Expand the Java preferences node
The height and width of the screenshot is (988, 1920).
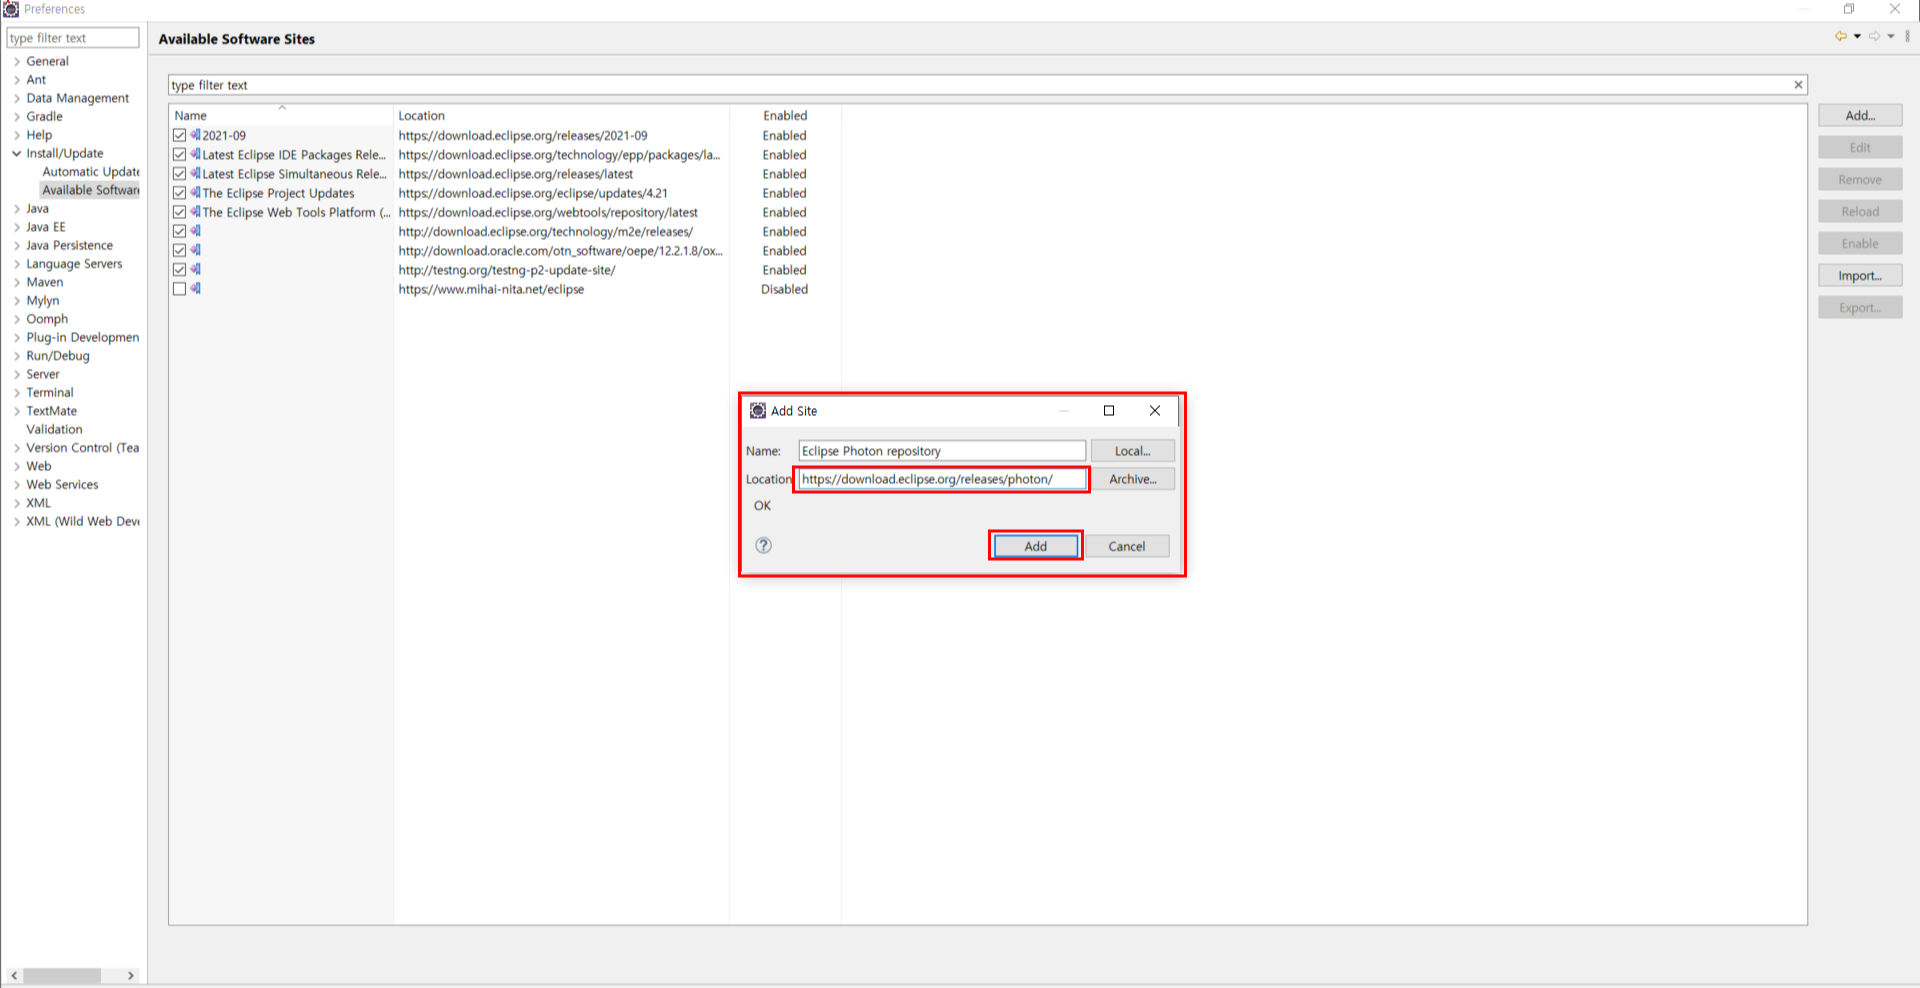click(x=17, y=209)
